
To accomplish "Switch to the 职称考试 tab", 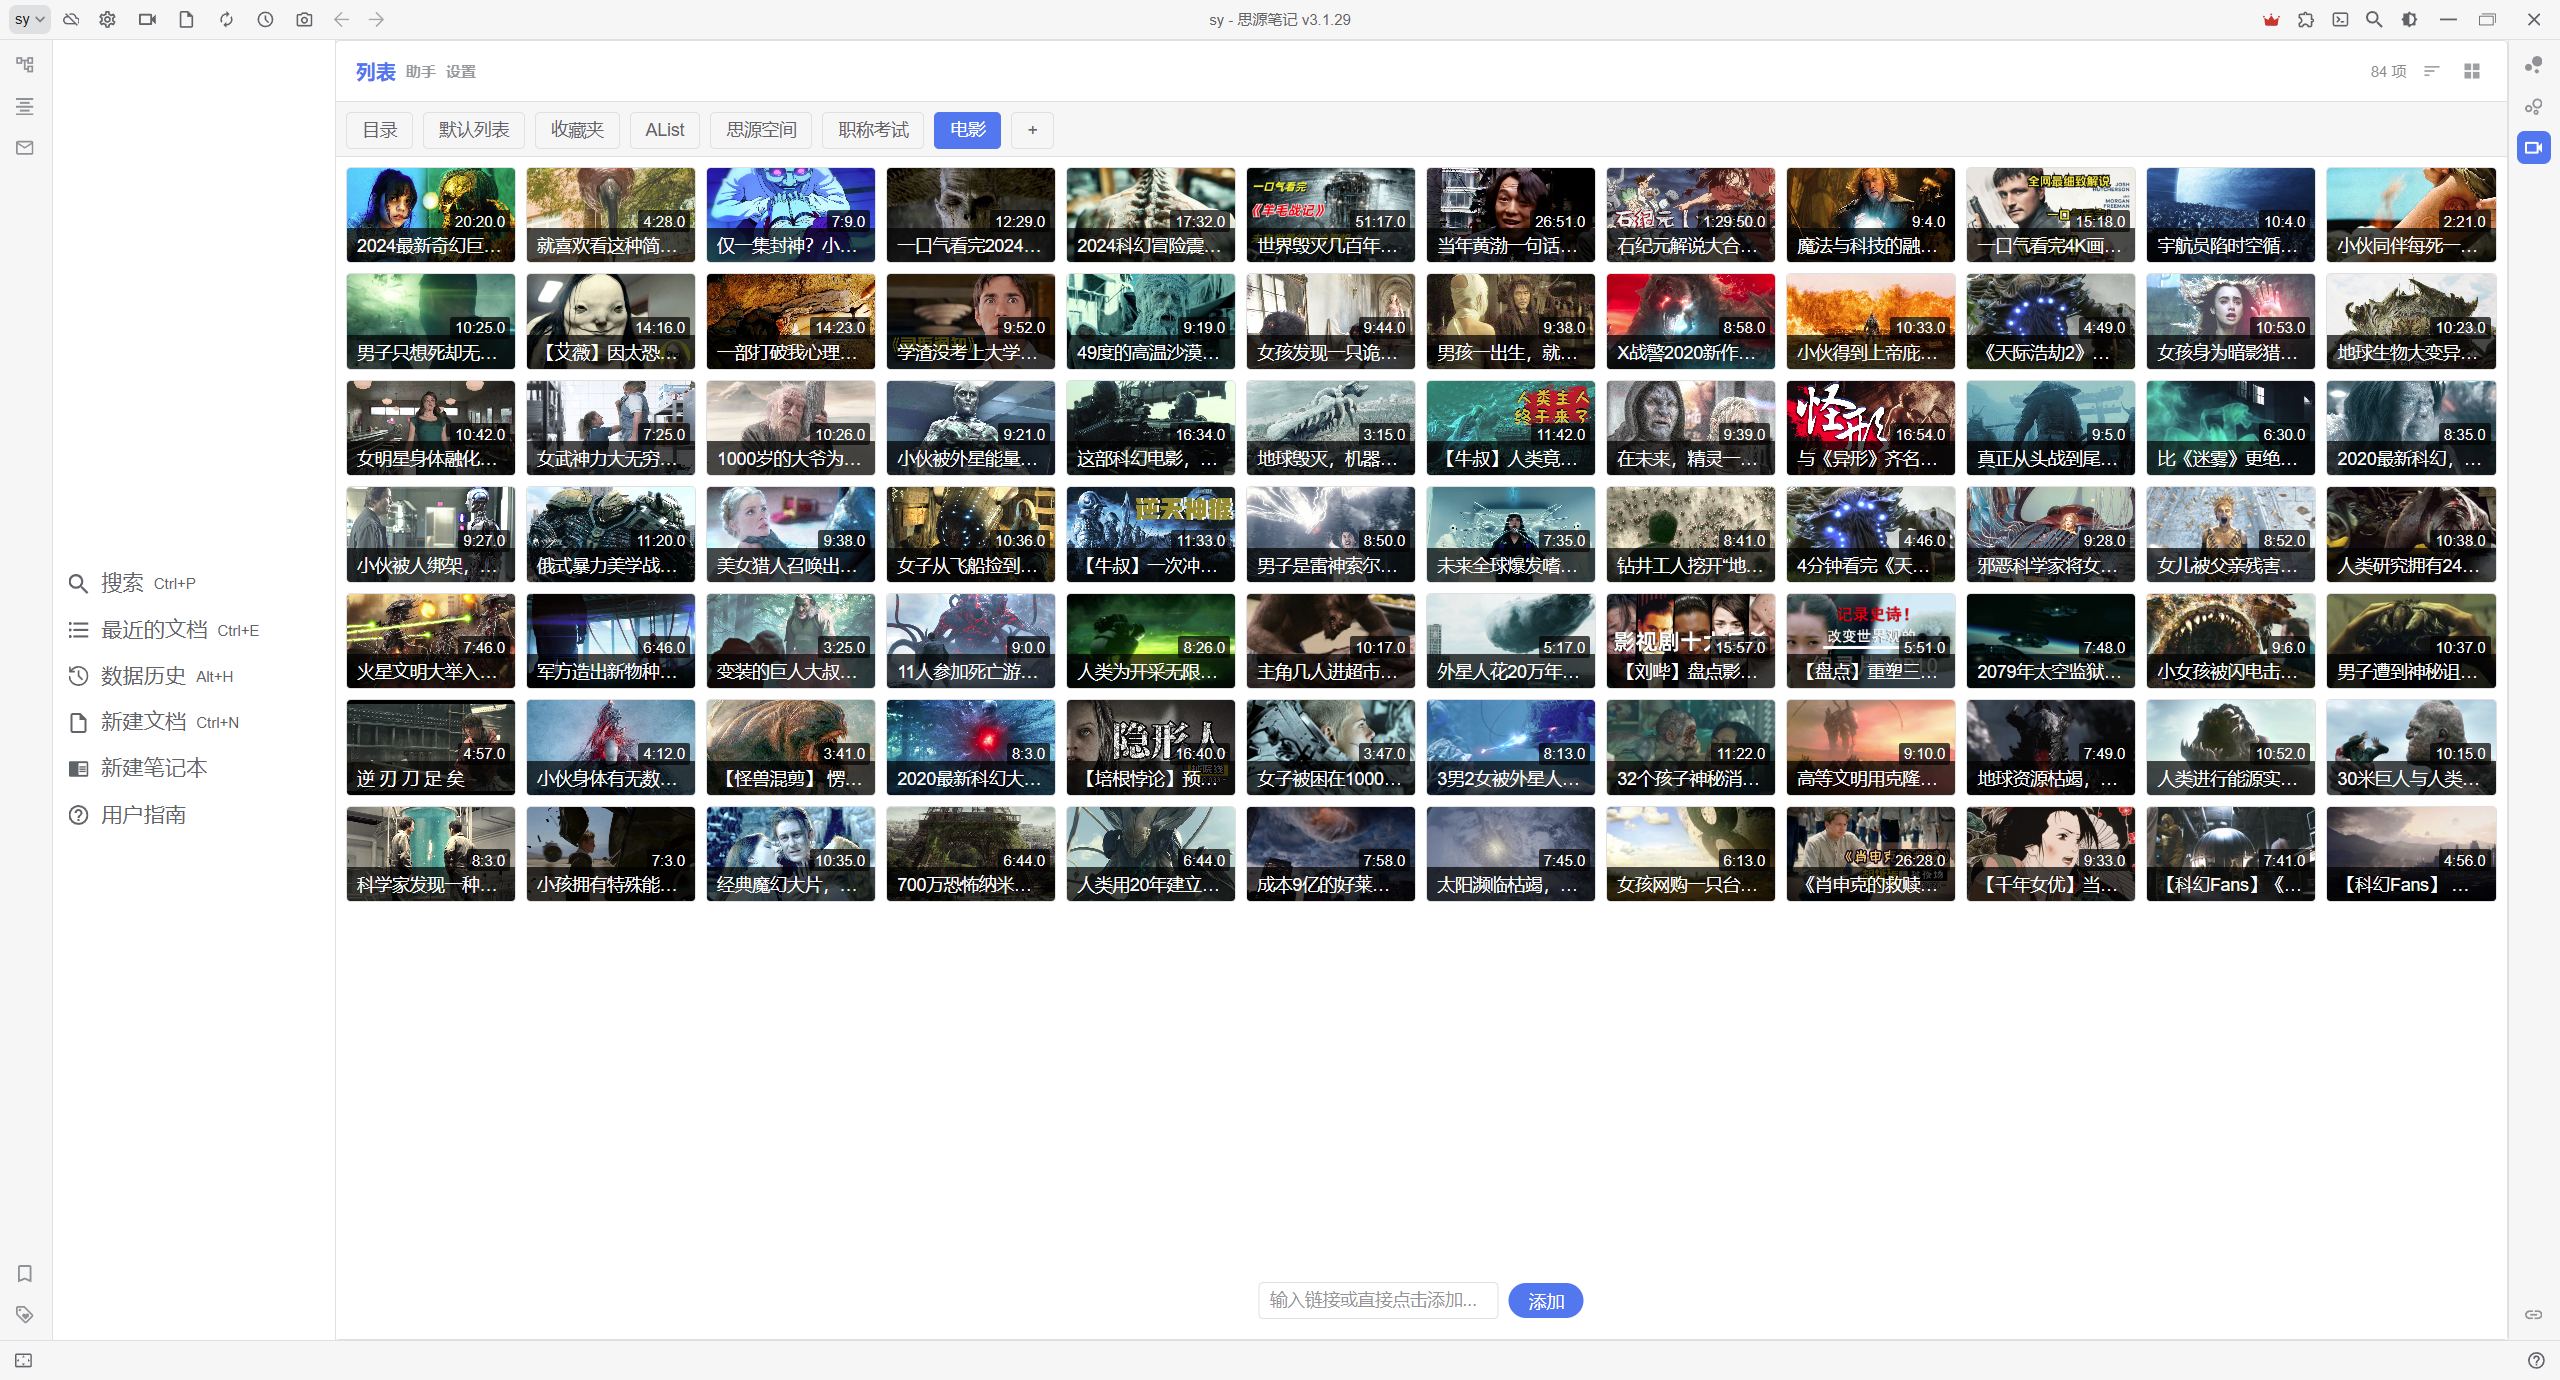I will (873, 130).
